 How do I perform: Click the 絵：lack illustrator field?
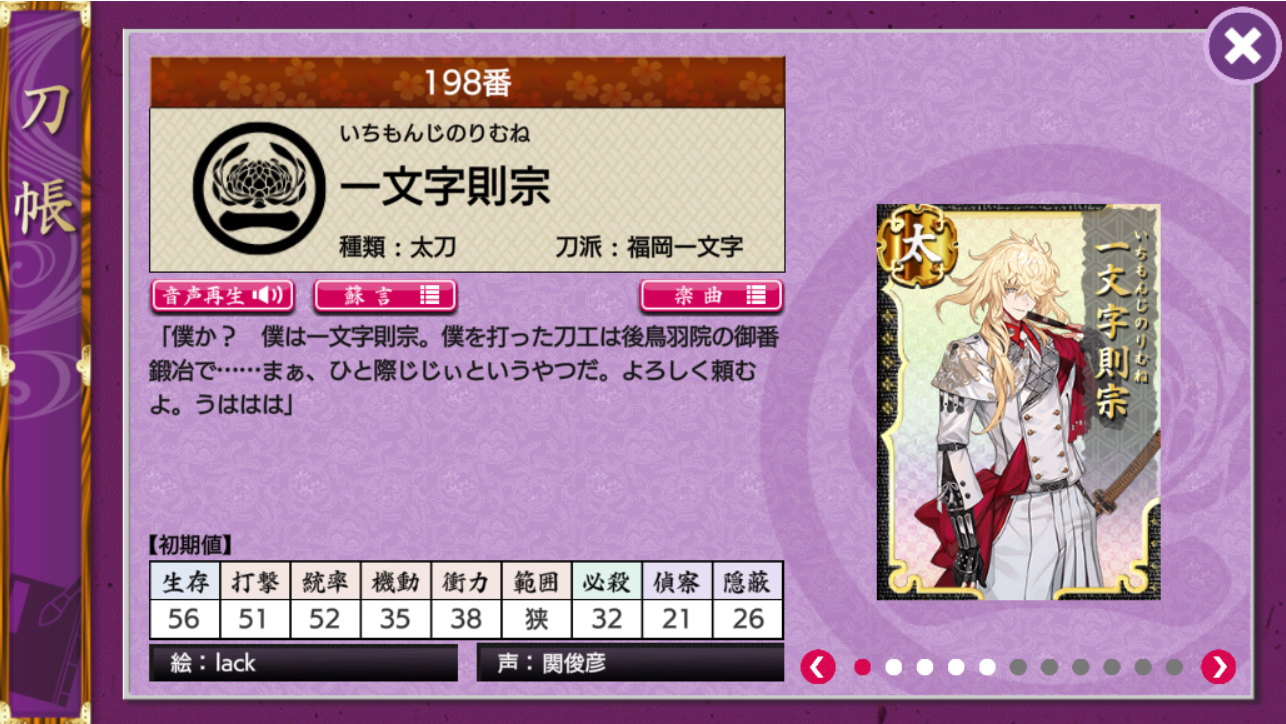point(303,663)
